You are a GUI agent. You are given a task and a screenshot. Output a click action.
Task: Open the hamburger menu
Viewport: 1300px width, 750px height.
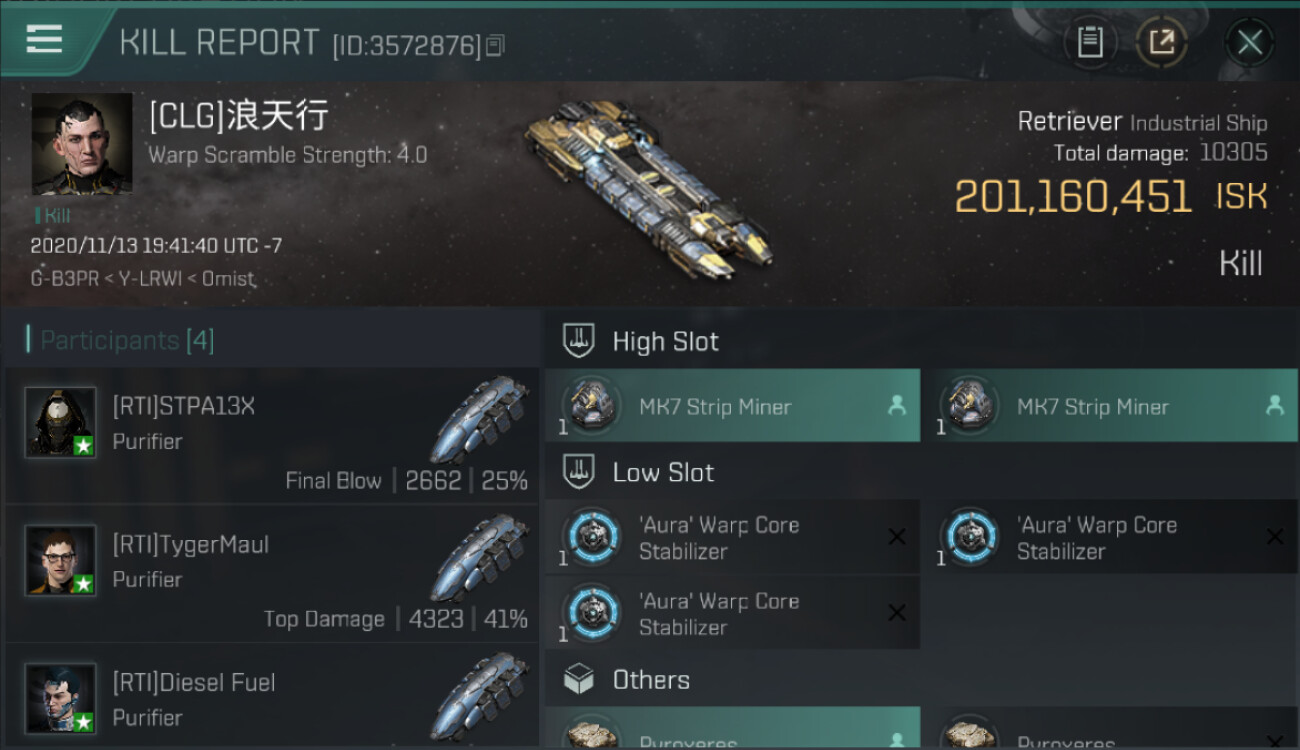click(44, 40)
